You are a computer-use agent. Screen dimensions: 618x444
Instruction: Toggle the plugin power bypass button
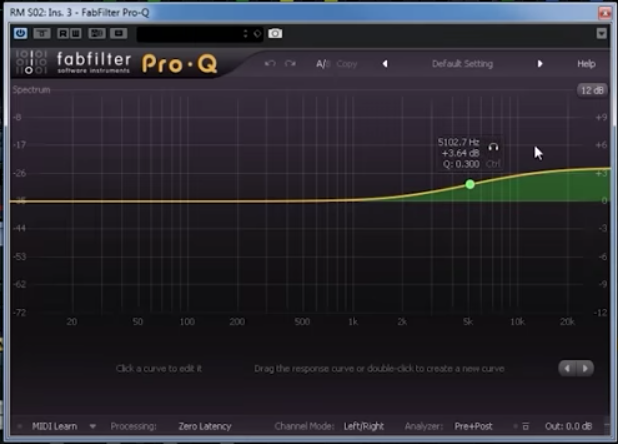[x=20, y=33]
